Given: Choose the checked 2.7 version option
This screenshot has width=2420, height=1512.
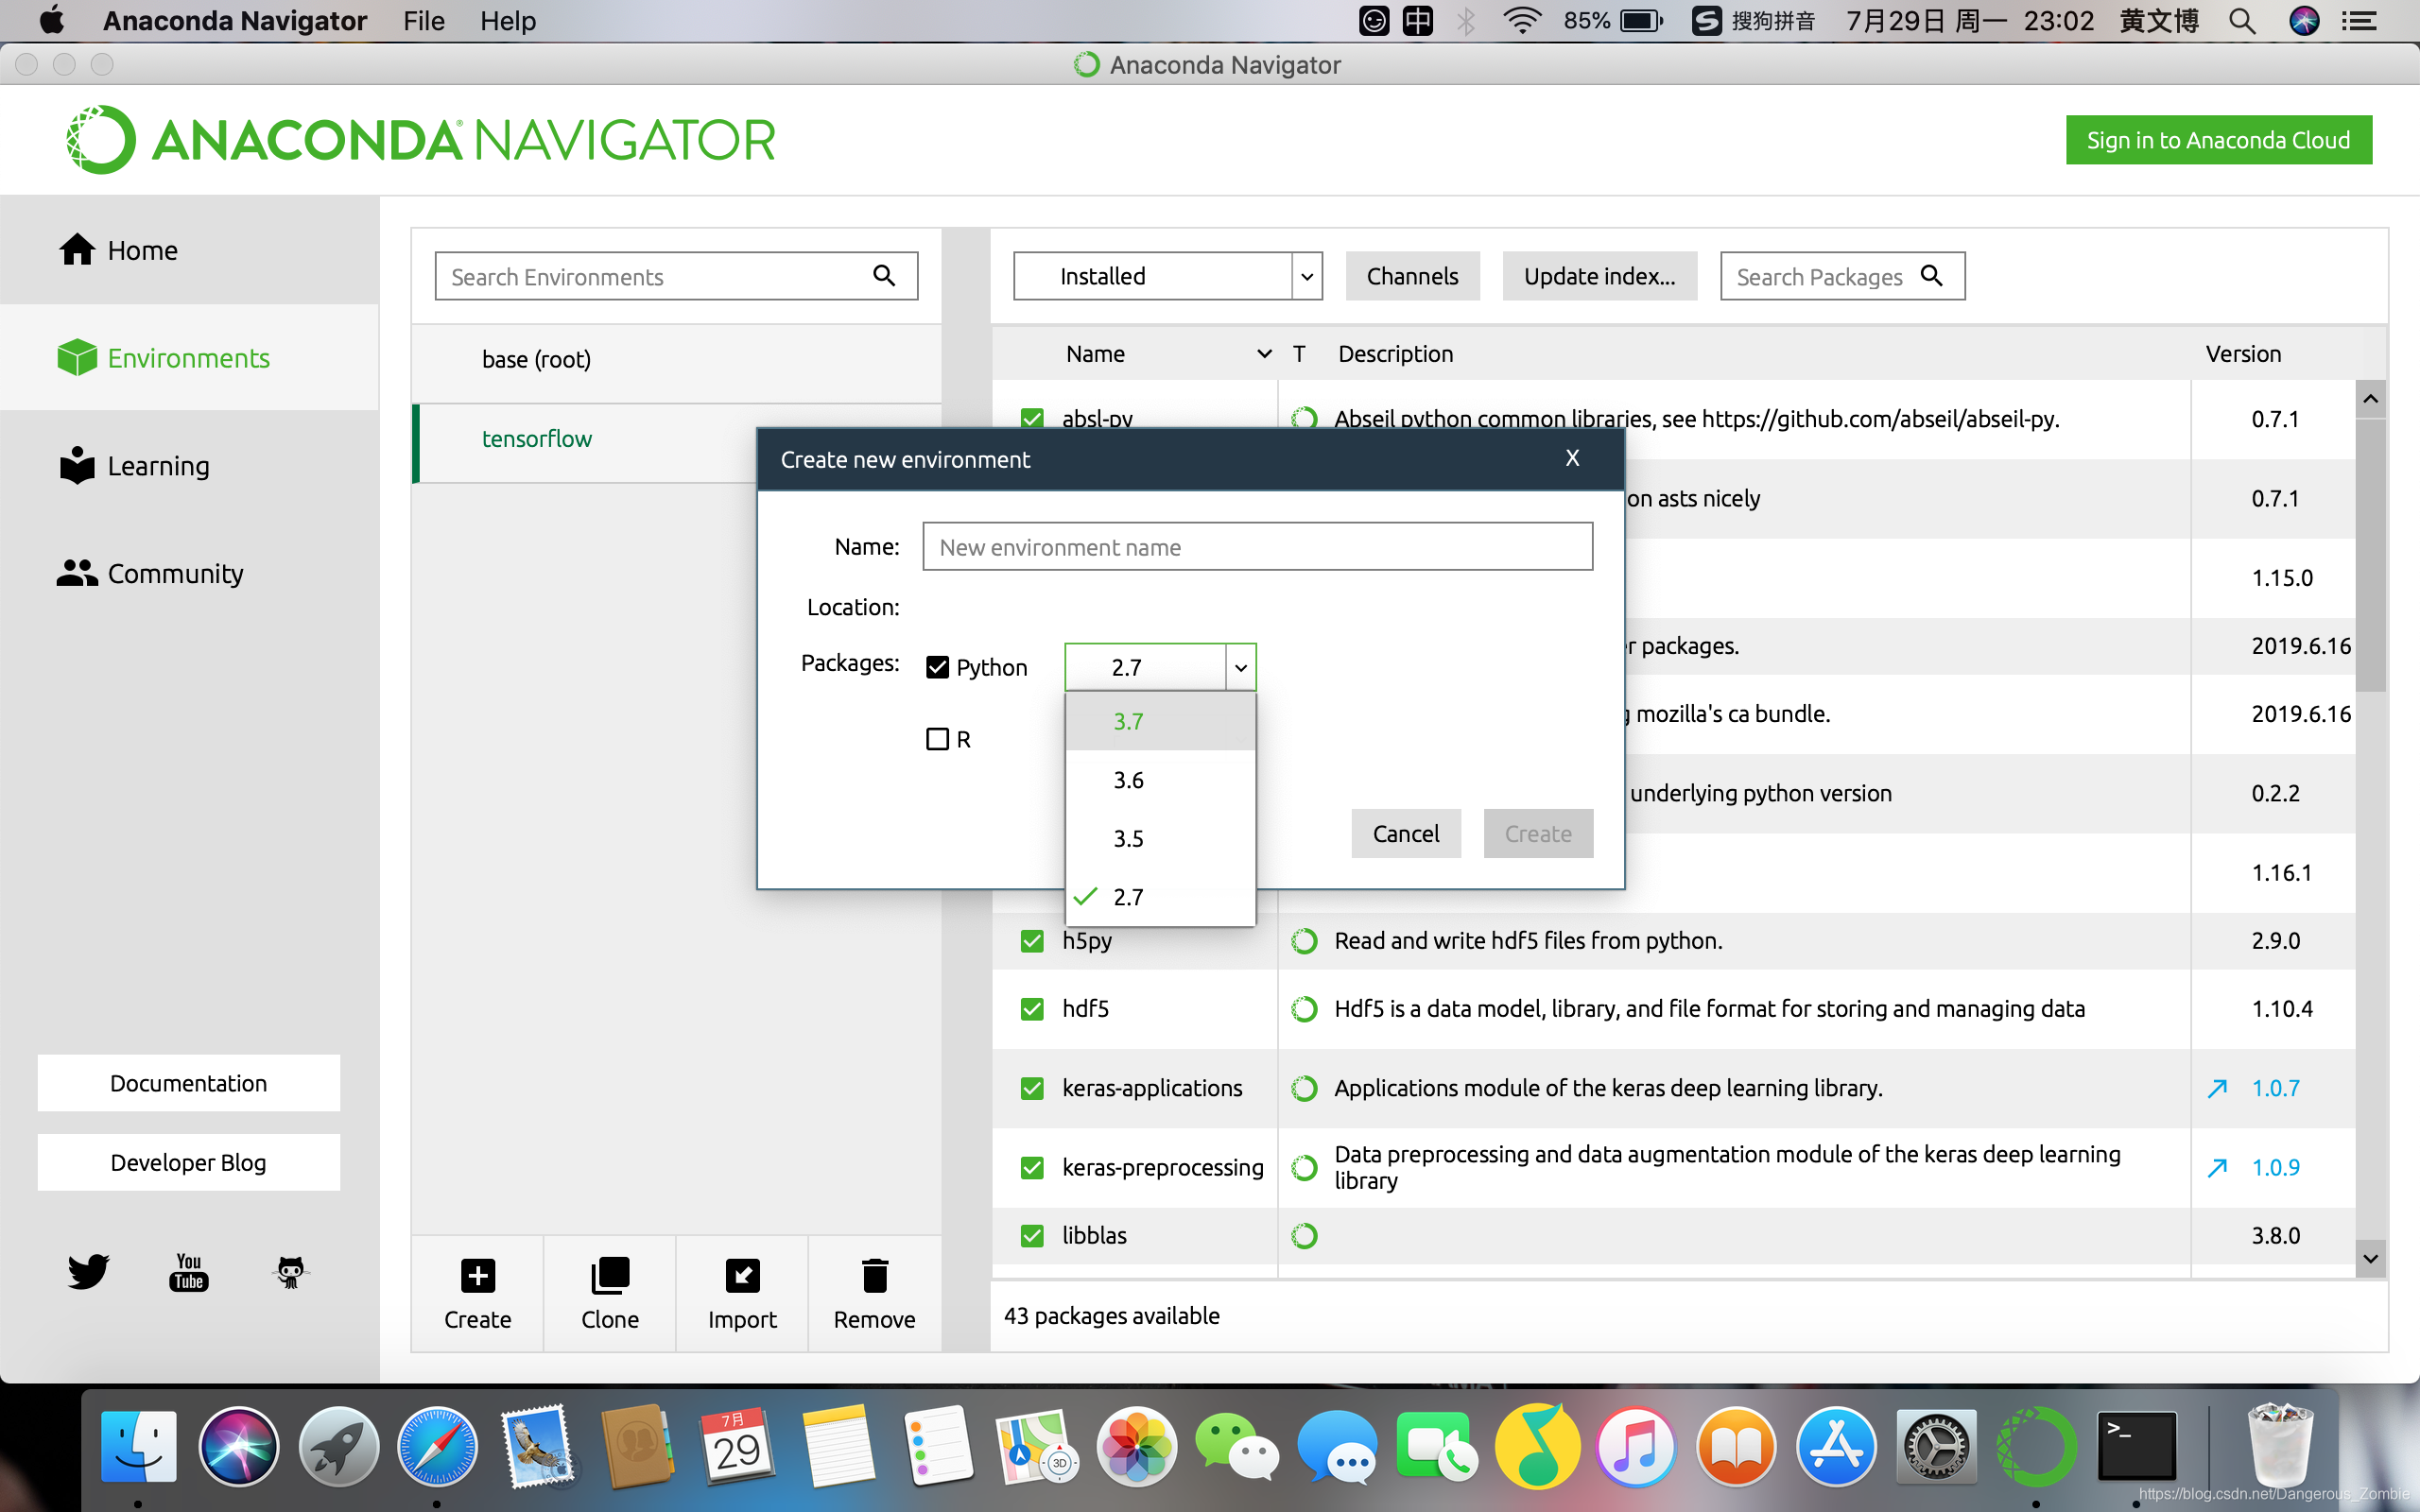Looking at the screenshot, I should click(1160, 897).
